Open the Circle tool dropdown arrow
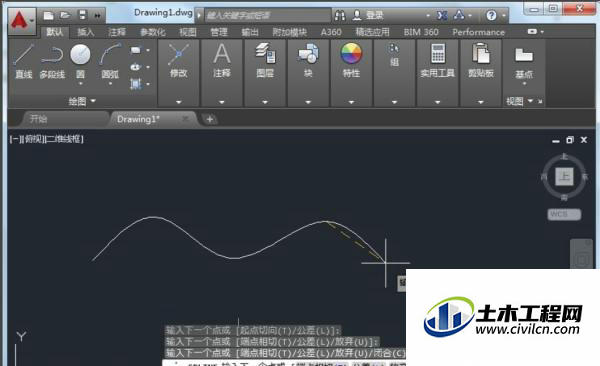600x366 pixels. point(80,83)
